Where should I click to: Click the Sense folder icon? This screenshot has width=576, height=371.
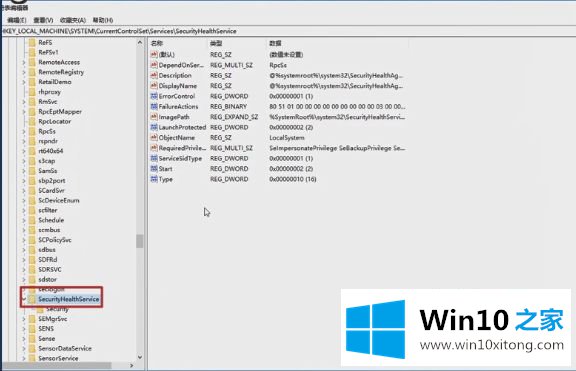click(x=32, y=338)
